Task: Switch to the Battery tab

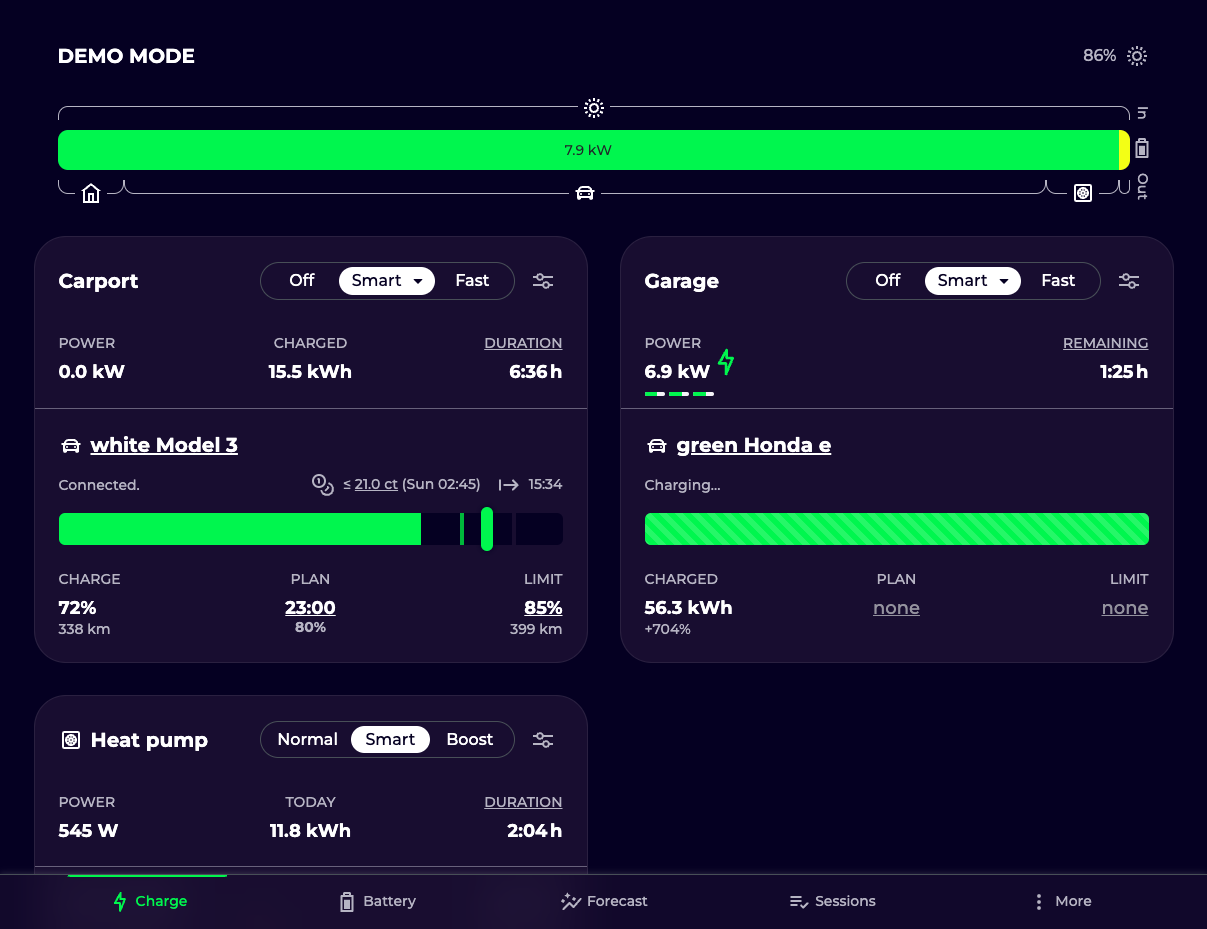Action: coord(377,901)
